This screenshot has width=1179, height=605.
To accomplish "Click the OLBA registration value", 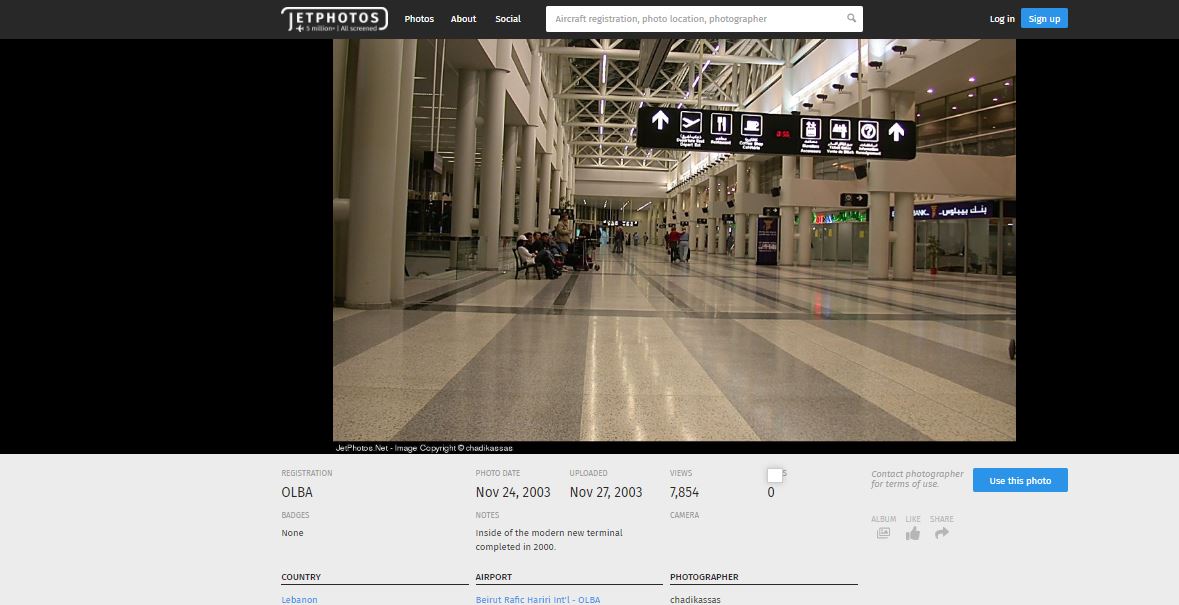I will coord(297,492).
